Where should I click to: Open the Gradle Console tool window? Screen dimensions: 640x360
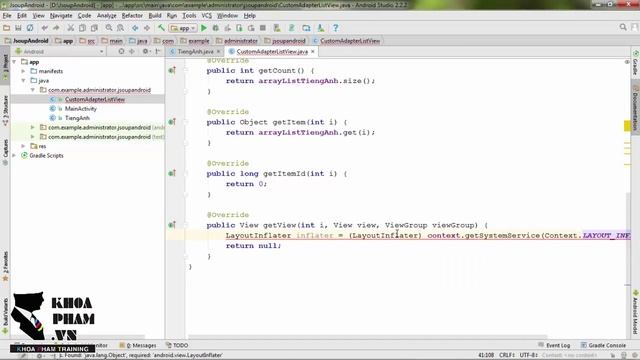[603, 345]
